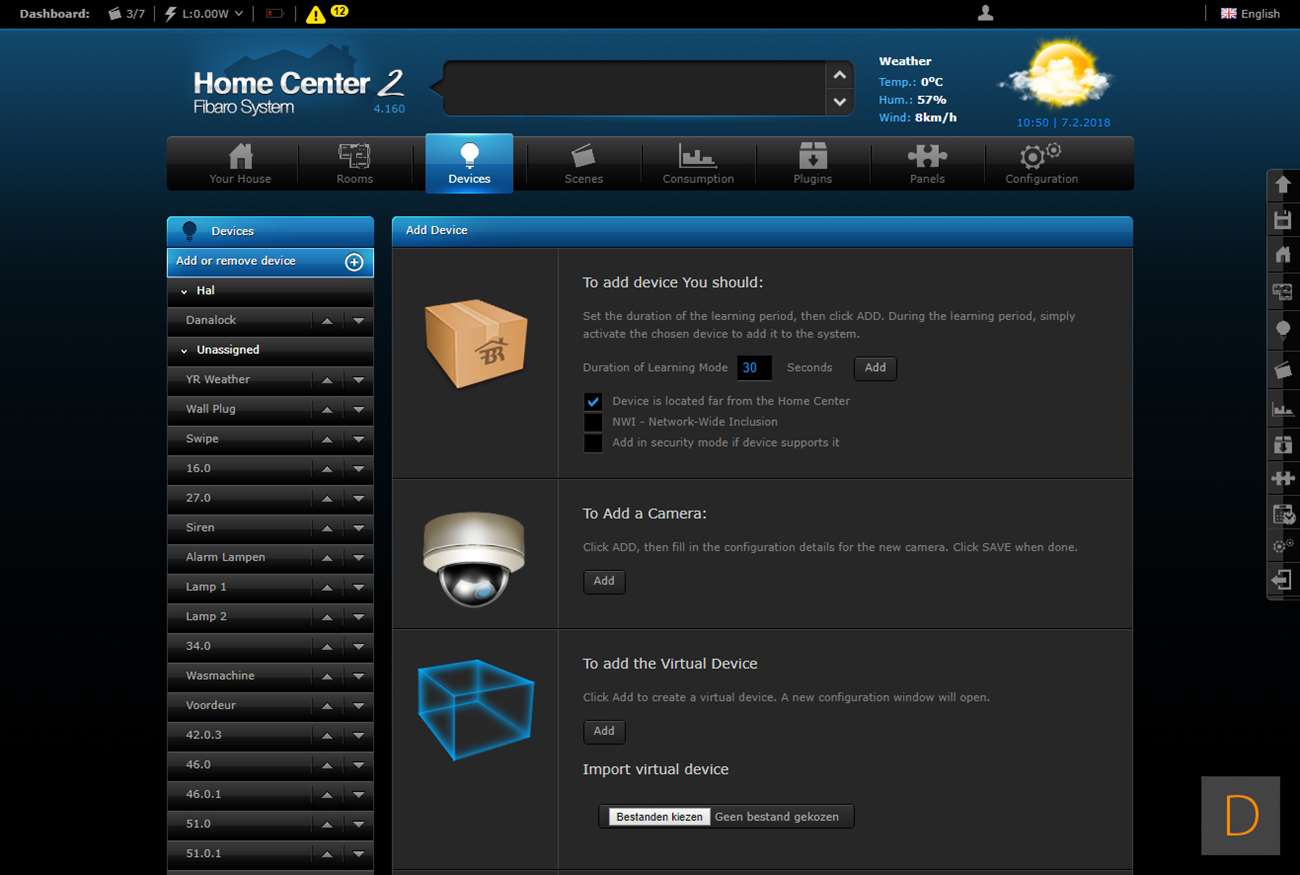Click the consumption chart icon in the side toolbar
Viewport: 1300px width, 875px height.
pyautogui.click(x=1283, y=408)
